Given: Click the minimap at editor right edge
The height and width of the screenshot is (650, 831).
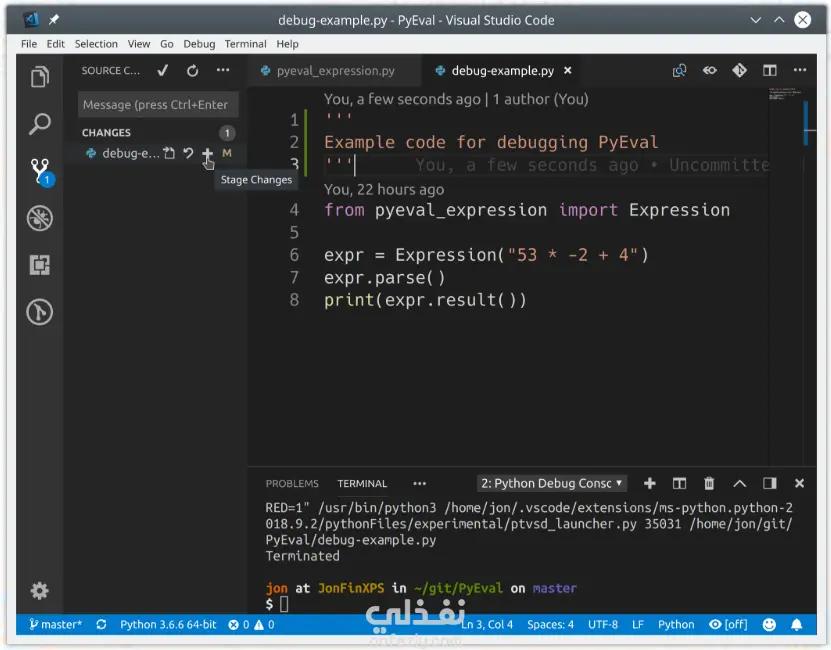Looking at the screenshot, I should point(785,94).
